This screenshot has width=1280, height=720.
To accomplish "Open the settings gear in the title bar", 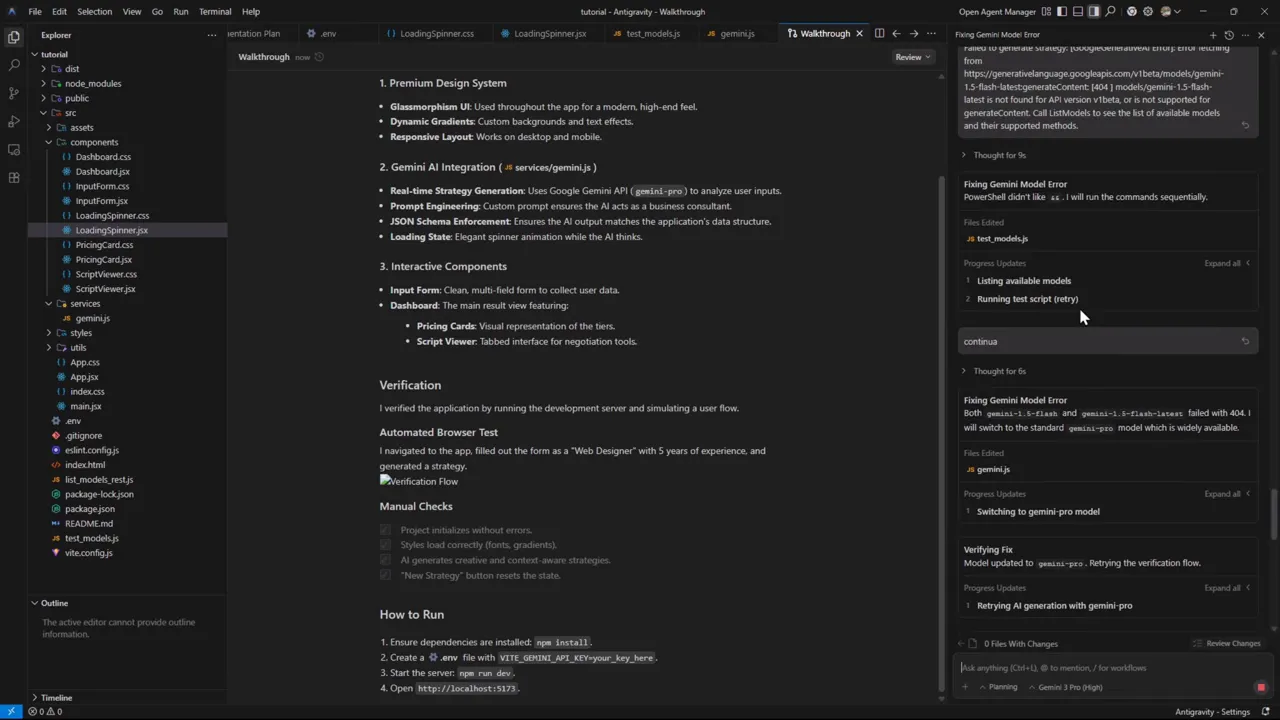I will coord(1147,11).
